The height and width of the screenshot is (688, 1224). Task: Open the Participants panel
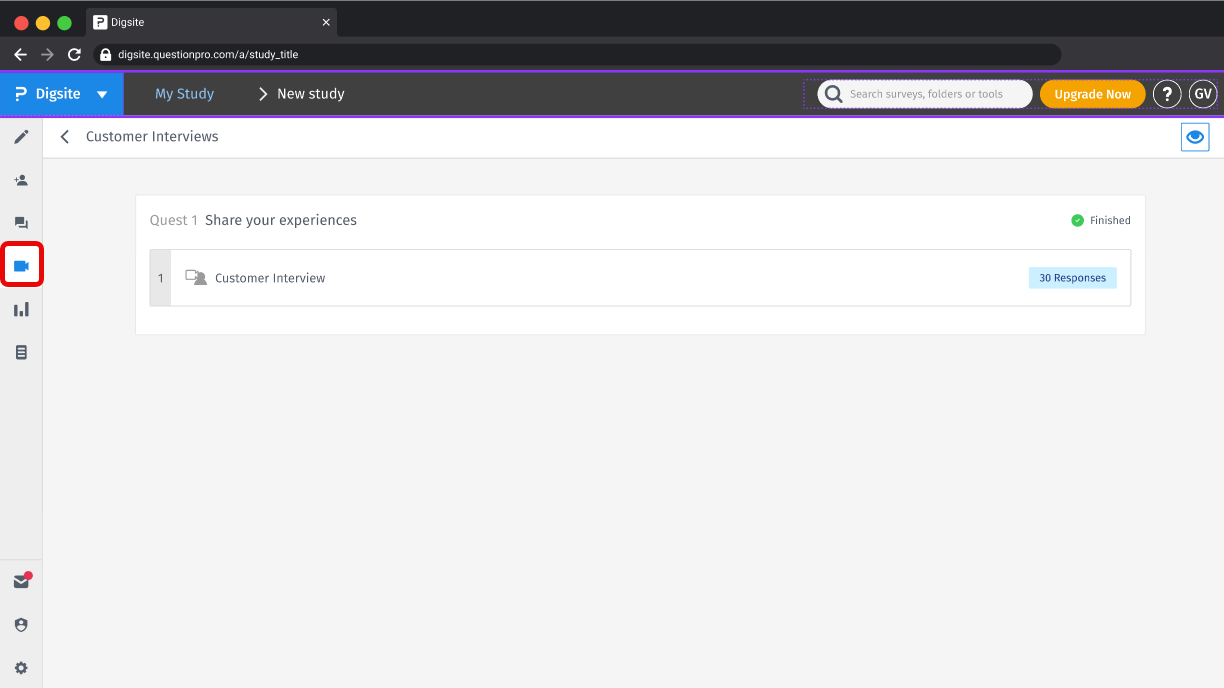pyautogui.click(x=21, y=180)
